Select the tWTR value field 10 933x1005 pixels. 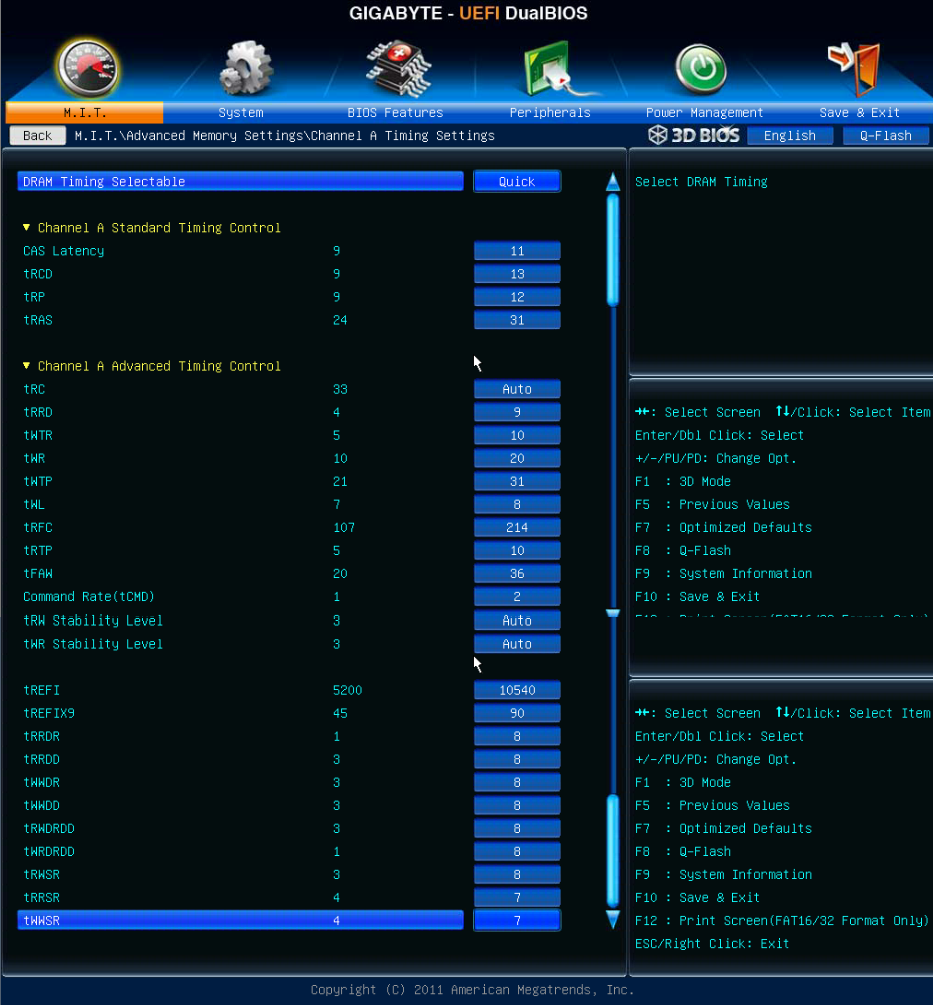pos(517,435)
